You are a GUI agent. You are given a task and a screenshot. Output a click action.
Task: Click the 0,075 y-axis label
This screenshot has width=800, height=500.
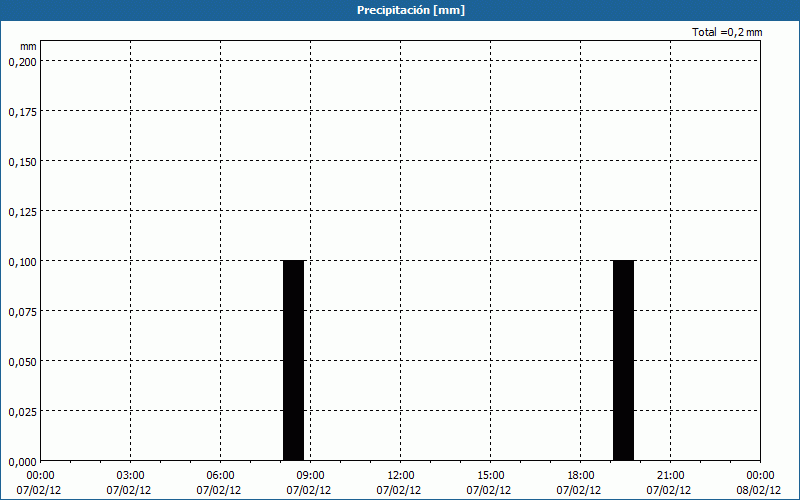[22, 312]
